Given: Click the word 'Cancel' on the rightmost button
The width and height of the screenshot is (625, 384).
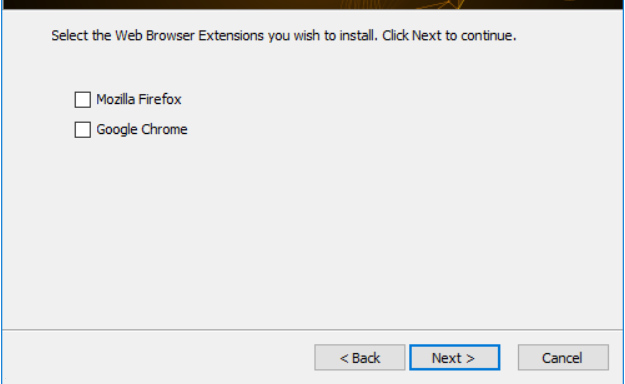Looking at the screenshot, I should (562, 358).
